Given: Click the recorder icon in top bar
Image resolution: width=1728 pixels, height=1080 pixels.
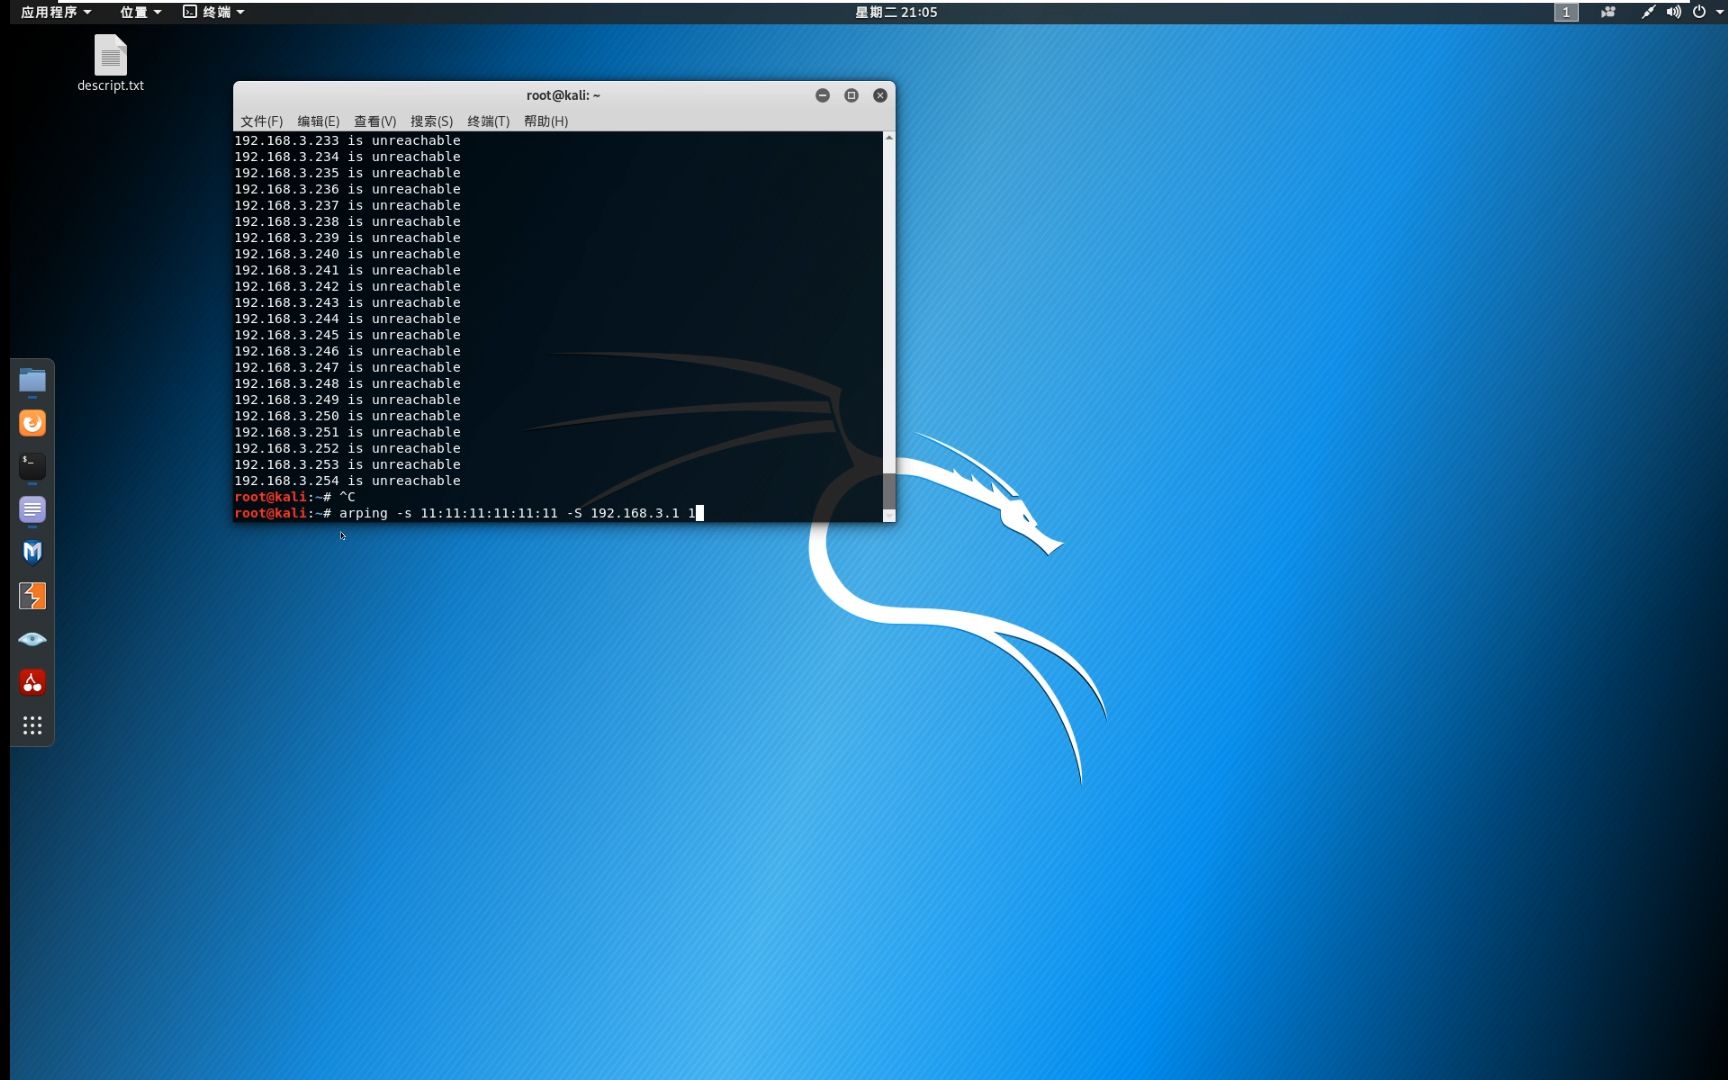Looking at the screenshot, I should pyautogui.click(x=1608, y=12).
